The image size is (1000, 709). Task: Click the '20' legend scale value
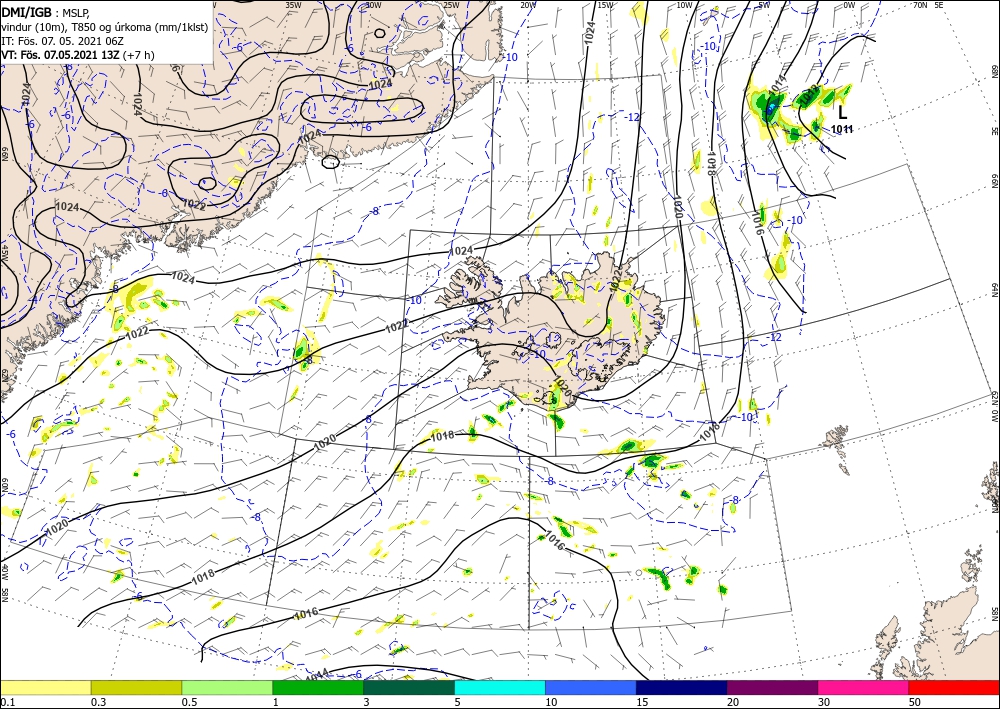pos(733,702)
